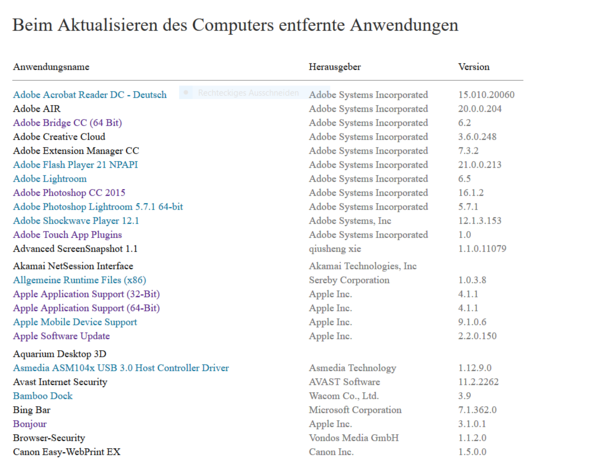590x464 pixels.
Task: Click version 7.1.362.0
Action: pos(477,410)
